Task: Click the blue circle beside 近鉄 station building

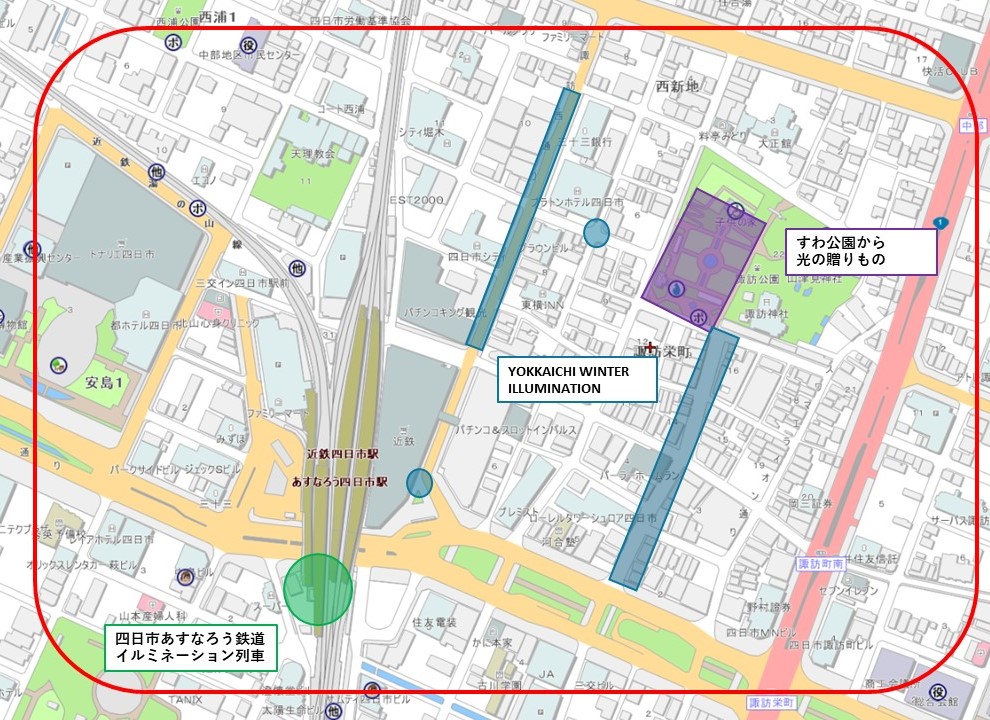Action: coord(420,483)
